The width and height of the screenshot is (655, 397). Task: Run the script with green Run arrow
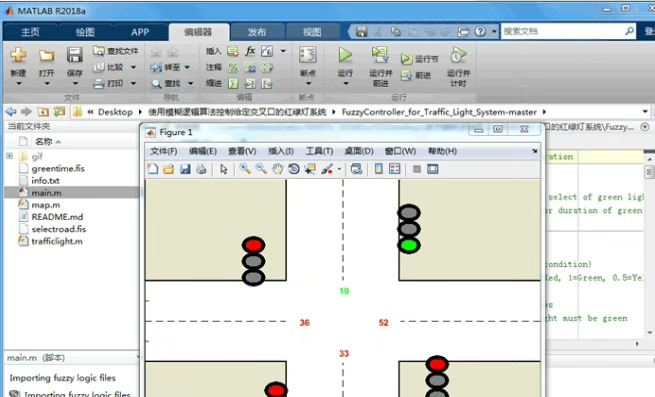[345, 55]
